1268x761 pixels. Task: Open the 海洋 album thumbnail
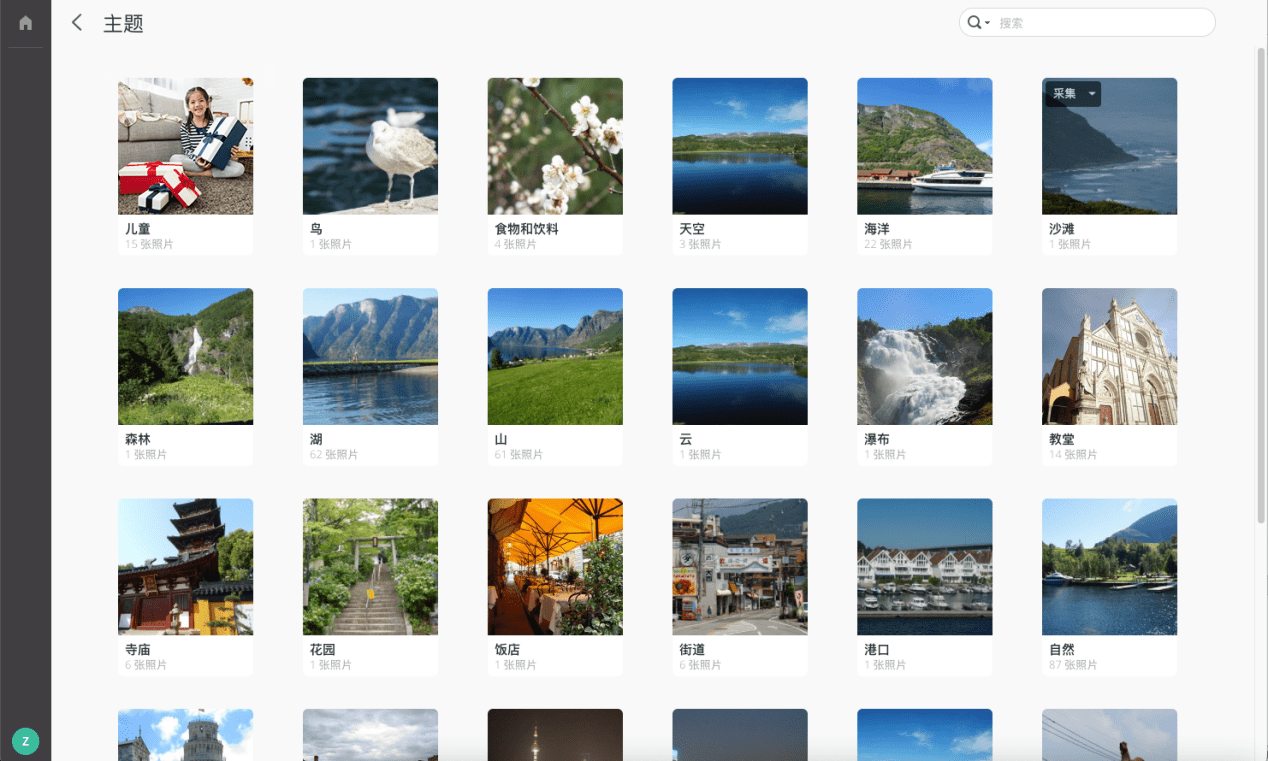pos(925,146)
